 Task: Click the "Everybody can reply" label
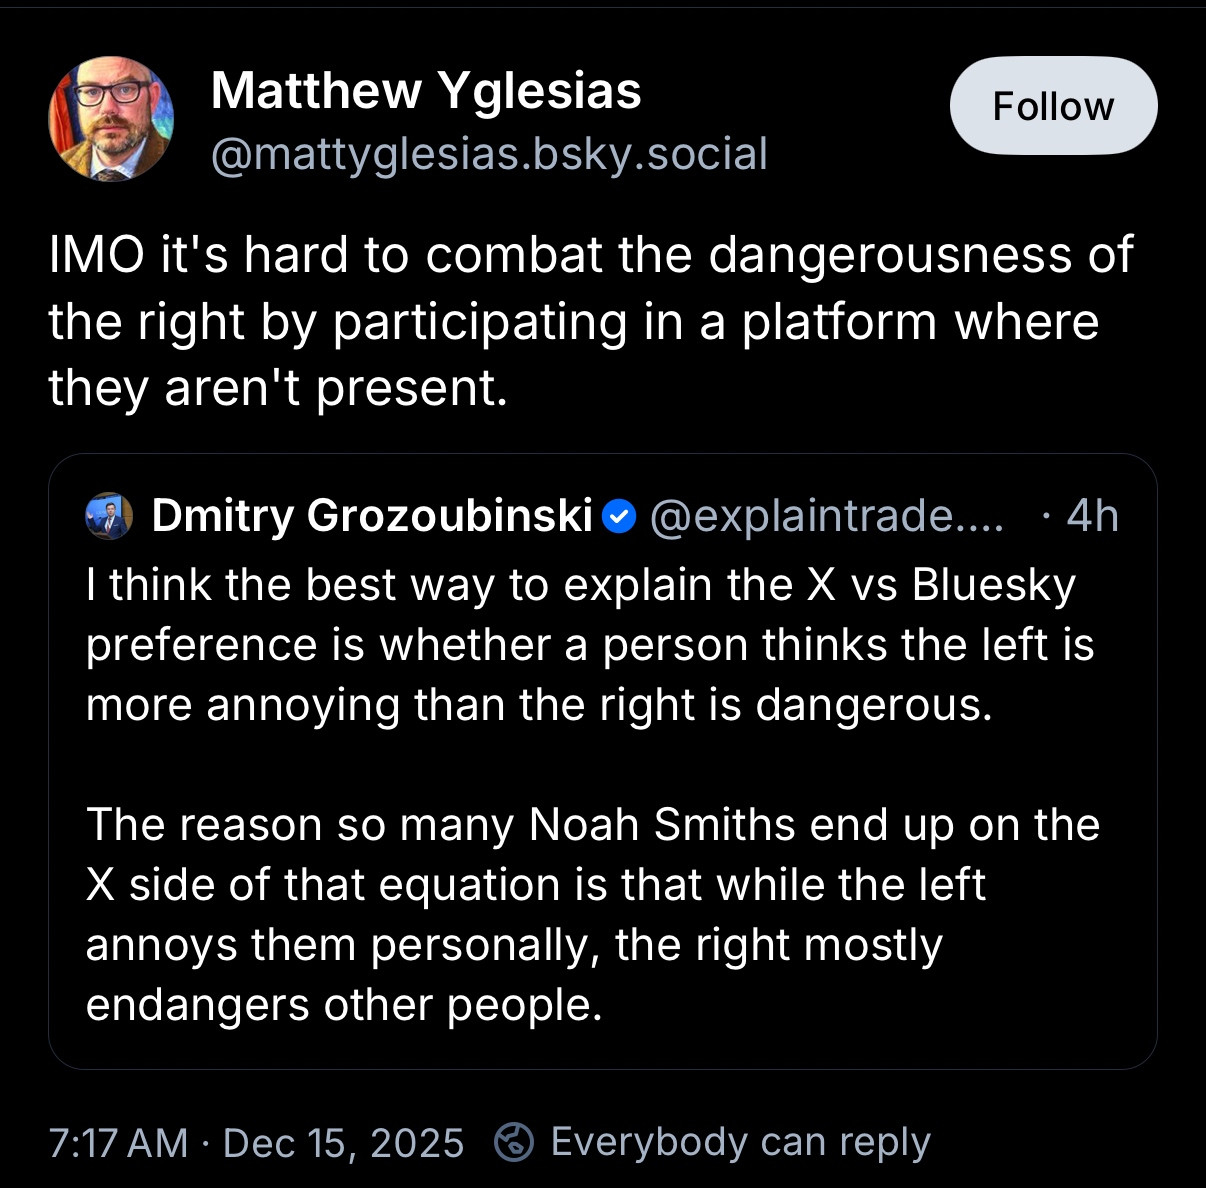[x=740, y=1142]
